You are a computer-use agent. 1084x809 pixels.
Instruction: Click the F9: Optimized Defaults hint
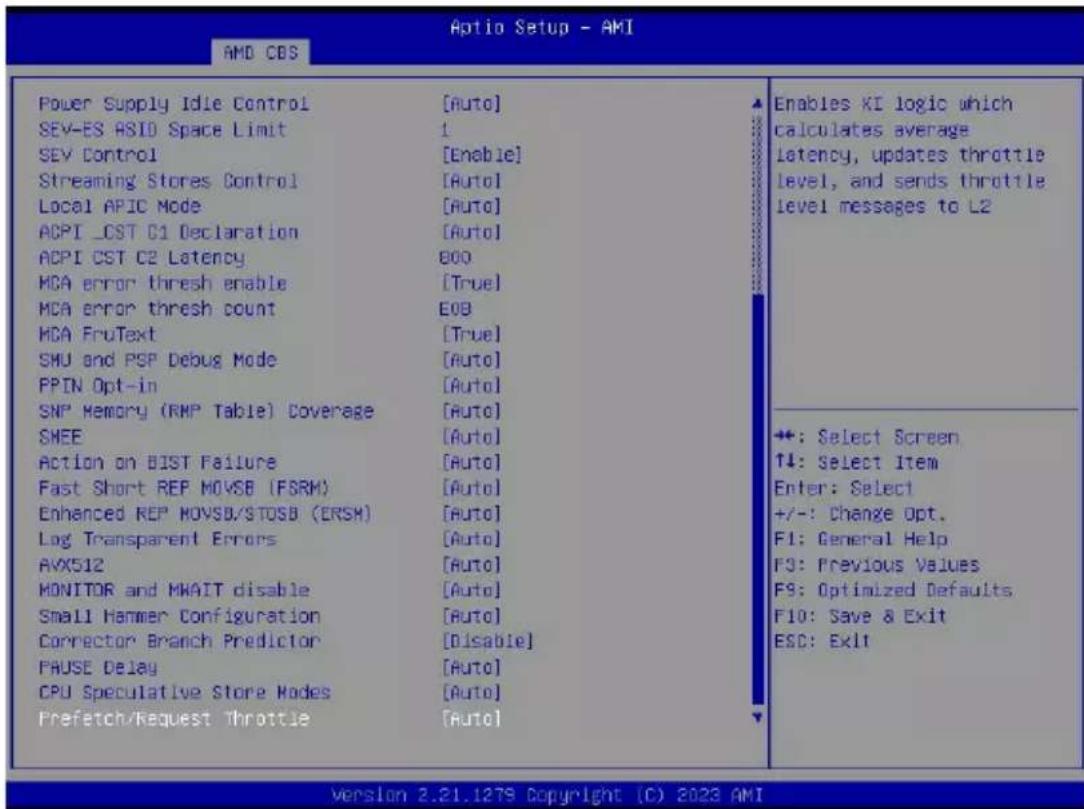click(893, 590)
